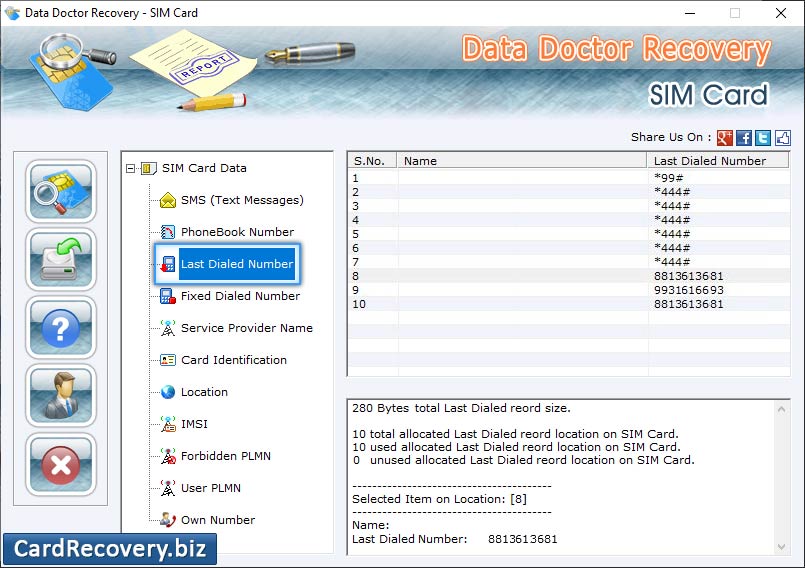Select row 2 in dialed list
Screen dimensions: 805x568
pyautogui.click(x=569, y=192)
